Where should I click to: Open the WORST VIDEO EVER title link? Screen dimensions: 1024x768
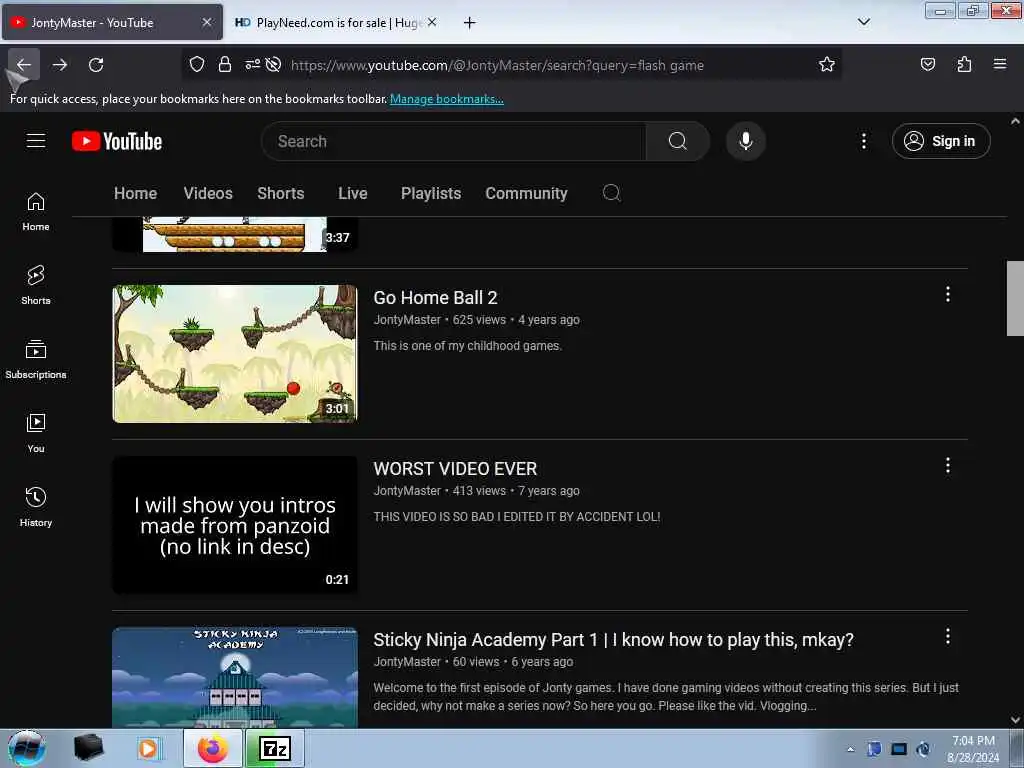click(455, 469)
